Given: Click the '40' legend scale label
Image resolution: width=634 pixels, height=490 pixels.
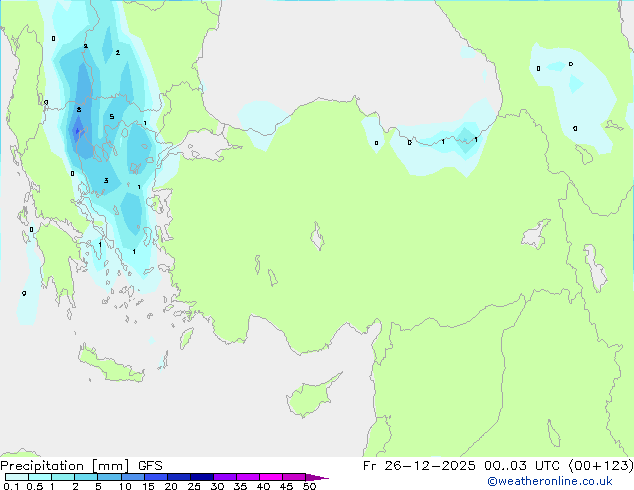Looking at the screenshot, I should [x=263, y=486].
